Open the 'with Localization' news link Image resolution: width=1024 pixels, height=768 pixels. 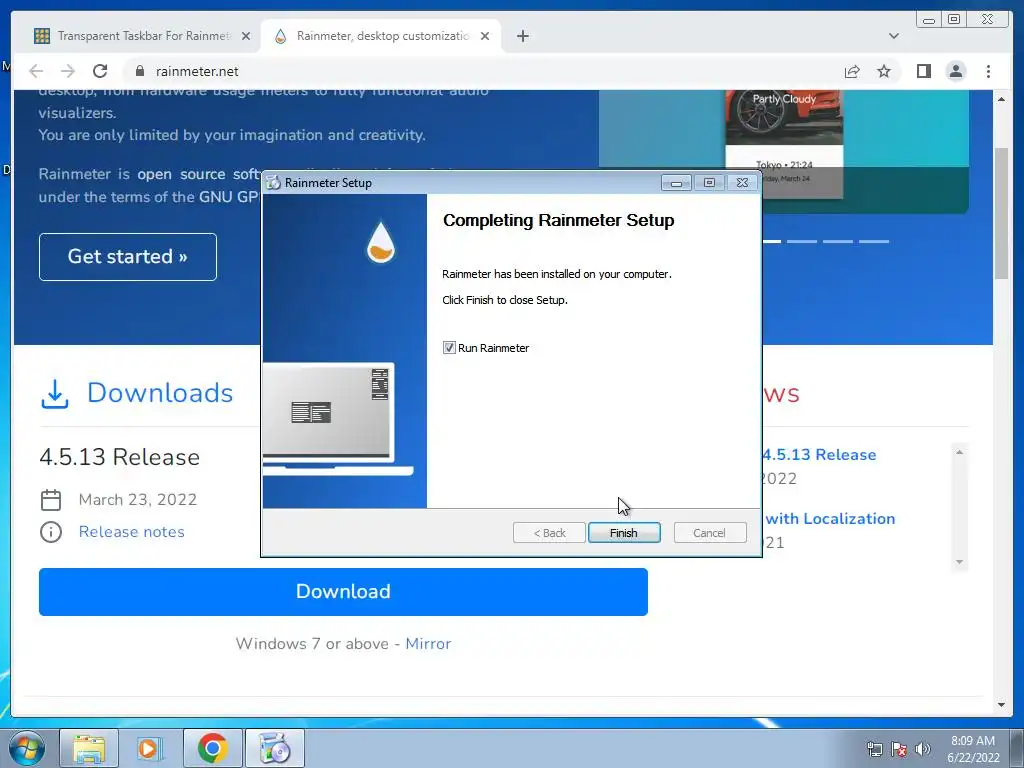[829, 519]
